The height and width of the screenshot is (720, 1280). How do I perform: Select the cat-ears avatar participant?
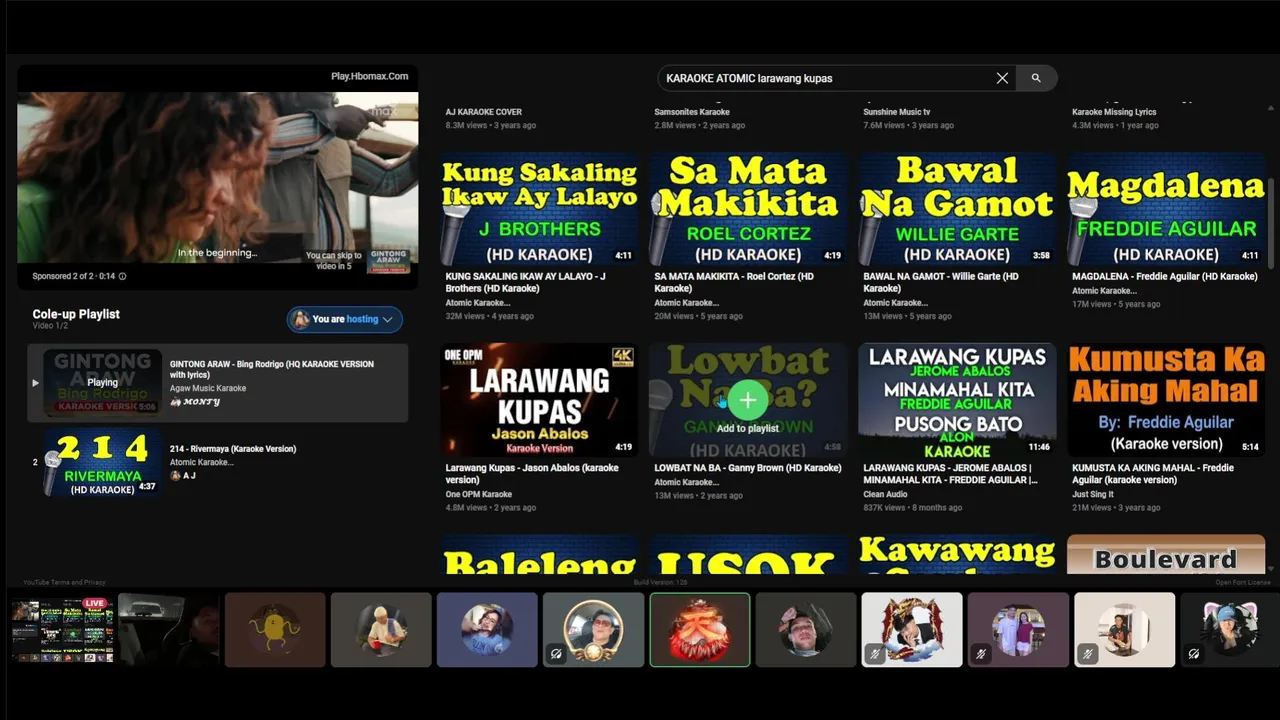[1230, 630]
